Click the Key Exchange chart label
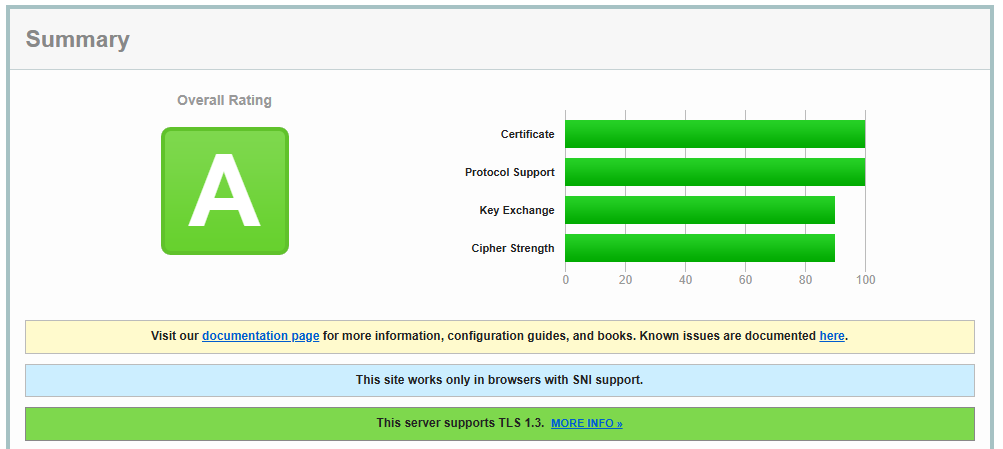 coord(517,210)
